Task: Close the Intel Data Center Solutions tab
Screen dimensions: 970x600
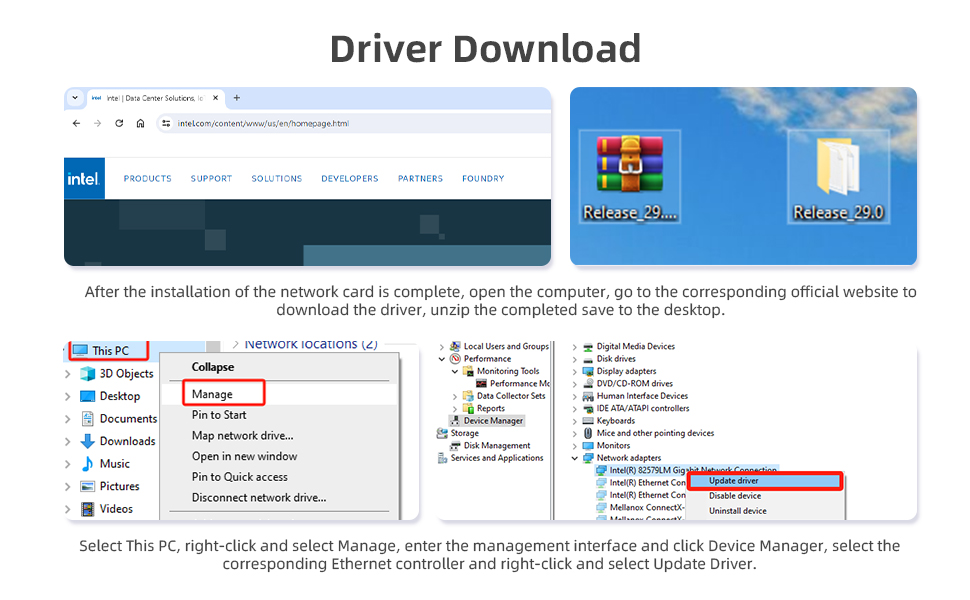Action: coord(216,98)
